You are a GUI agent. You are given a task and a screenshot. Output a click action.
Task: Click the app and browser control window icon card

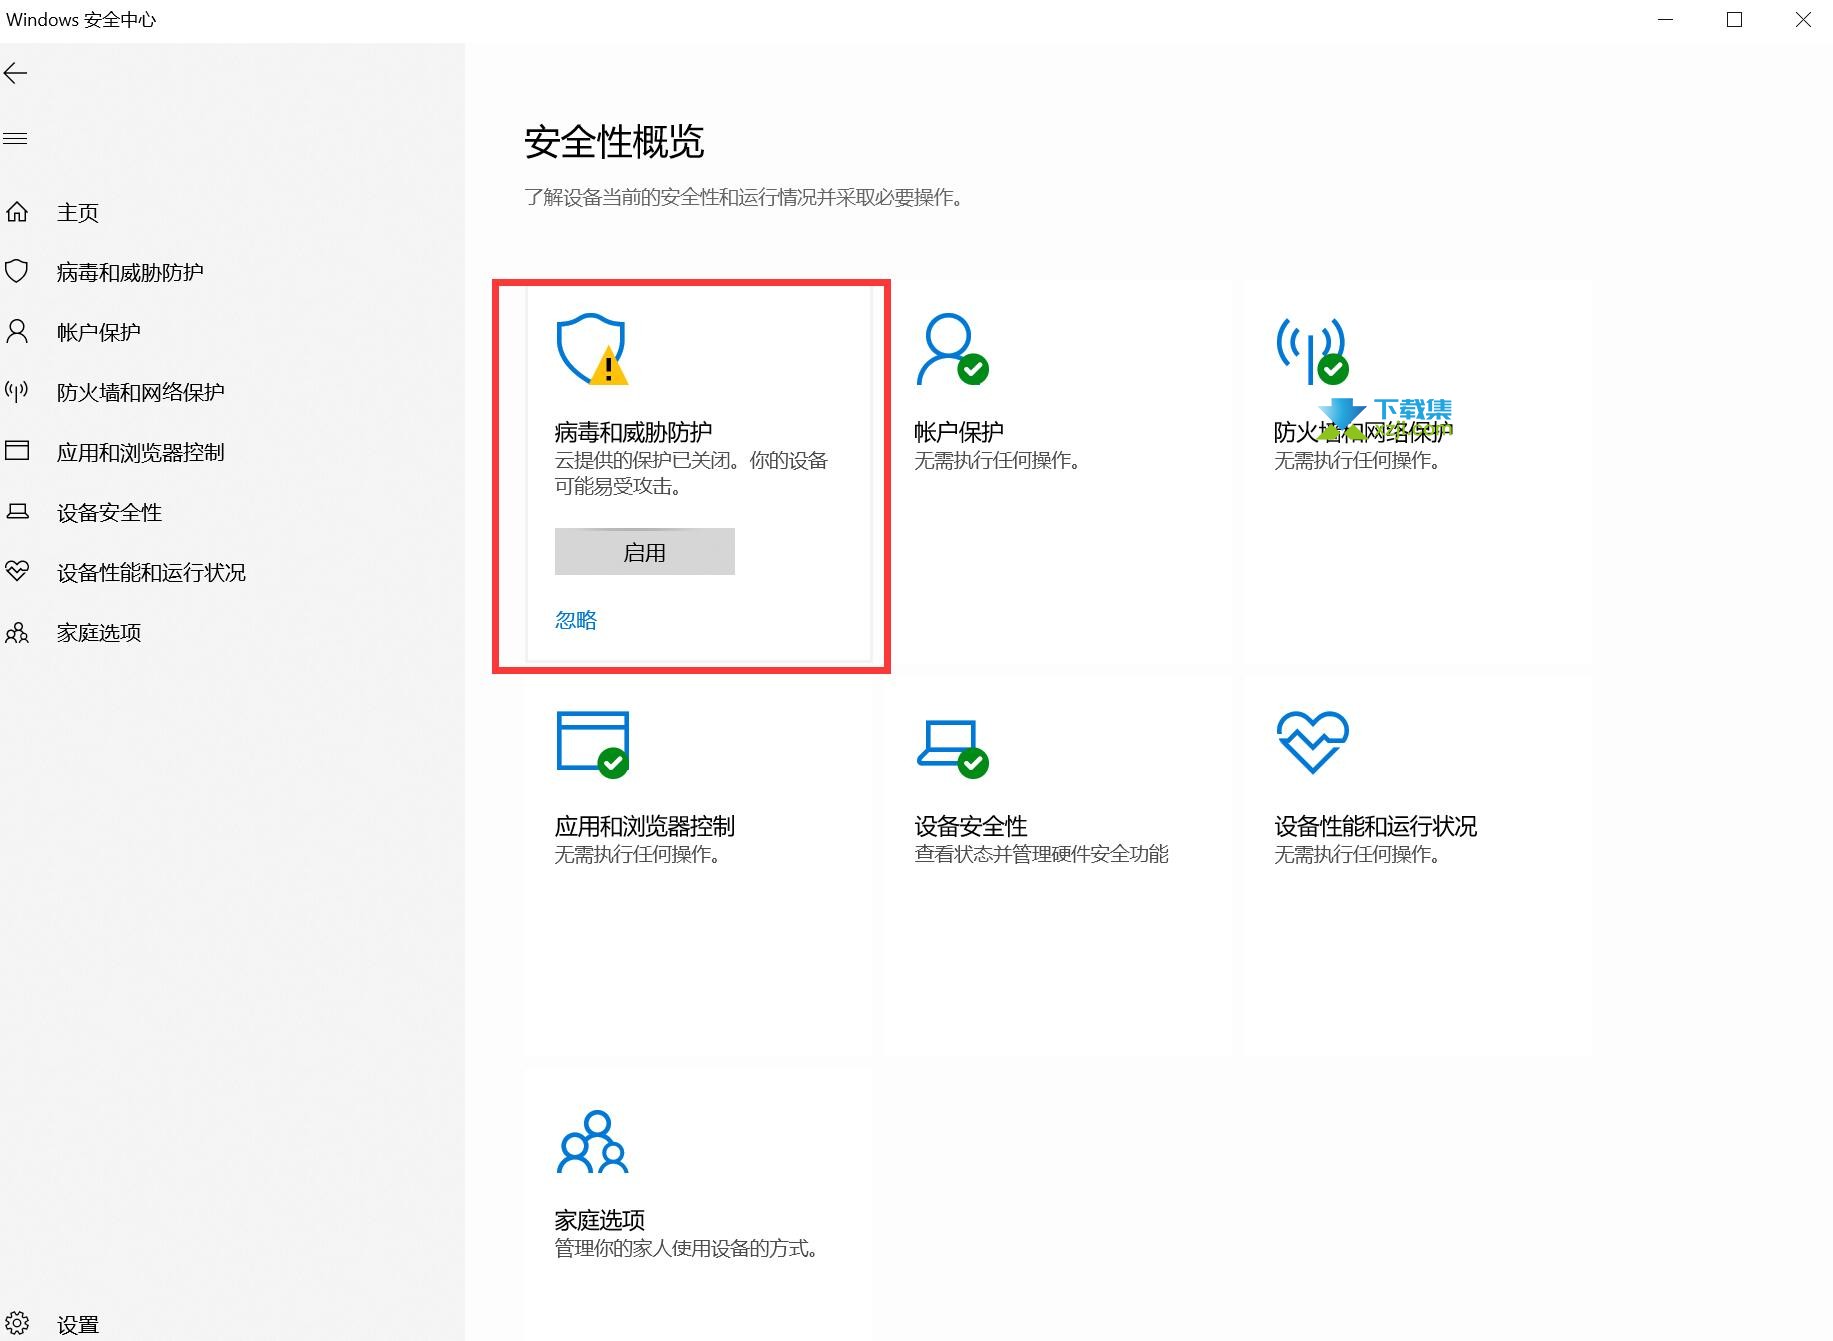(592, 743)
